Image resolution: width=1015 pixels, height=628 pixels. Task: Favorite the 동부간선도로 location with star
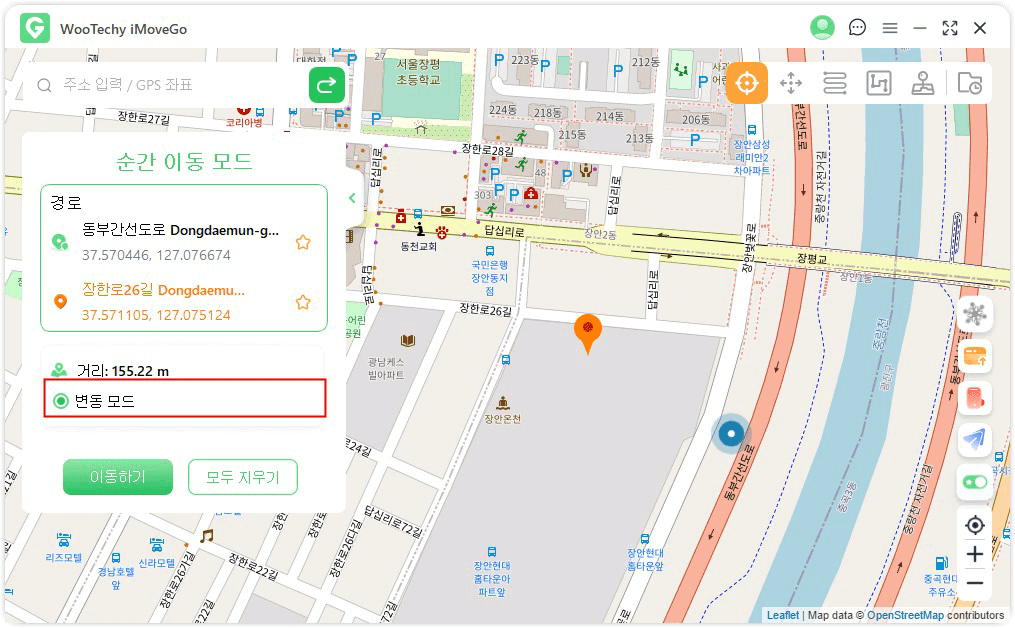coord(303,242)
